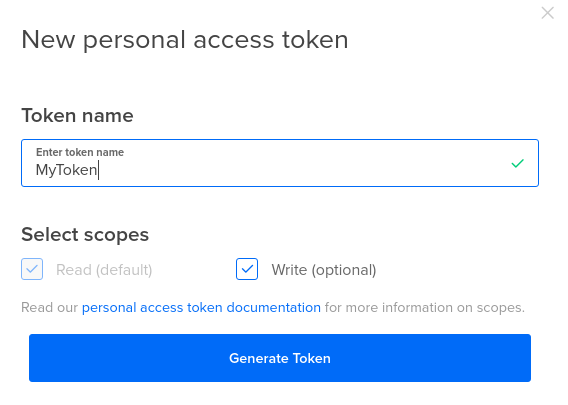Image resolution: width=568 pixels, height=405 pixels.
Task: Click the 'Select scopes' section heading
Action: pyautogui.click(x=85, y=235)
